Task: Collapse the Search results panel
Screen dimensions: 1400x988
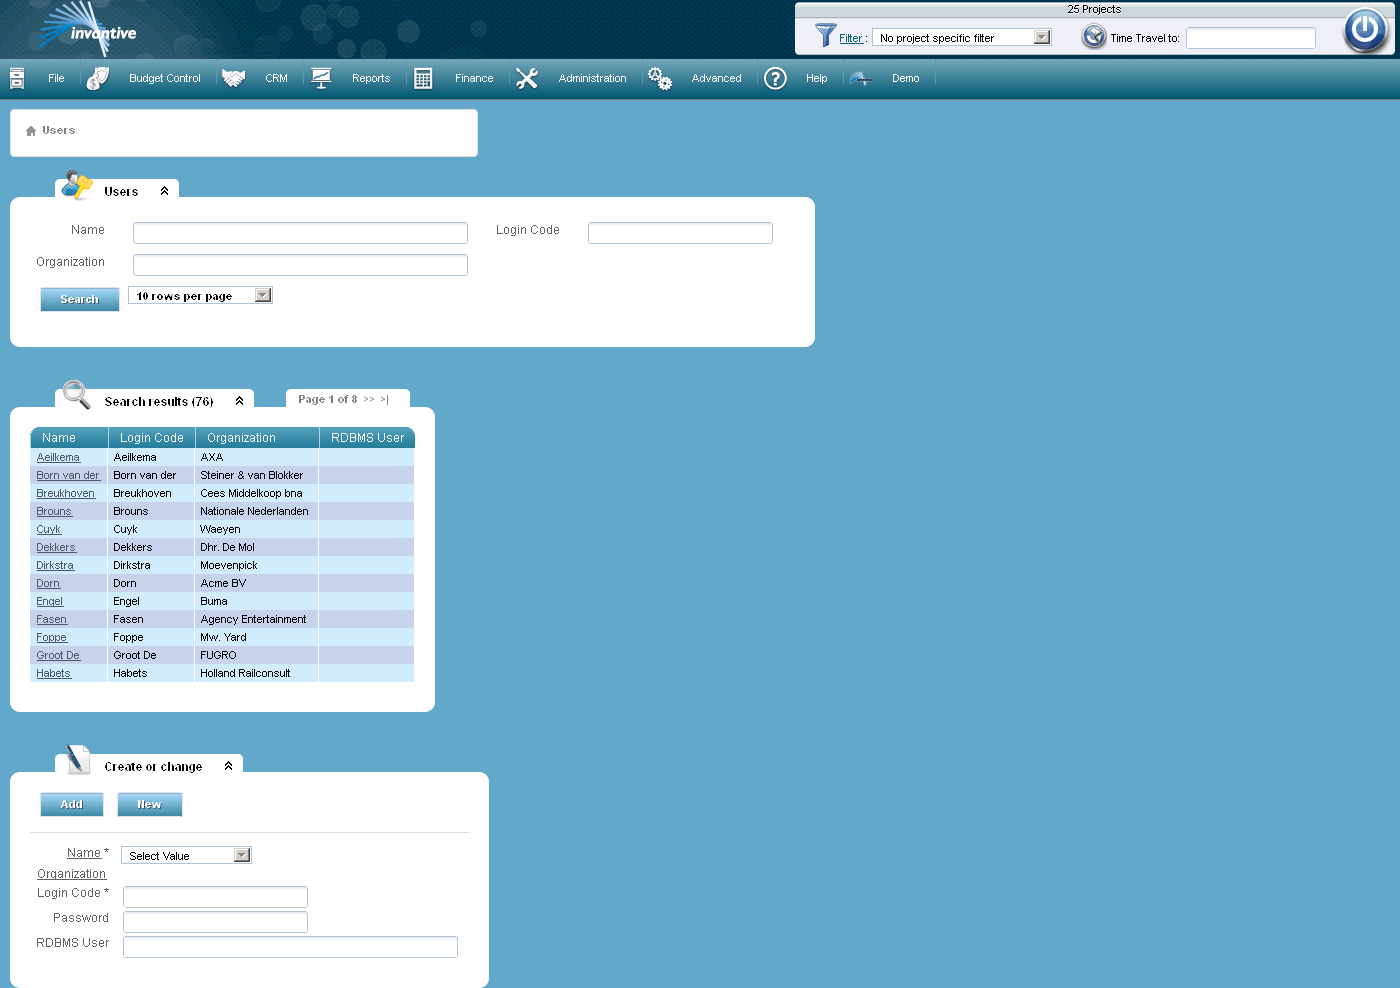Action: point(240,401)
